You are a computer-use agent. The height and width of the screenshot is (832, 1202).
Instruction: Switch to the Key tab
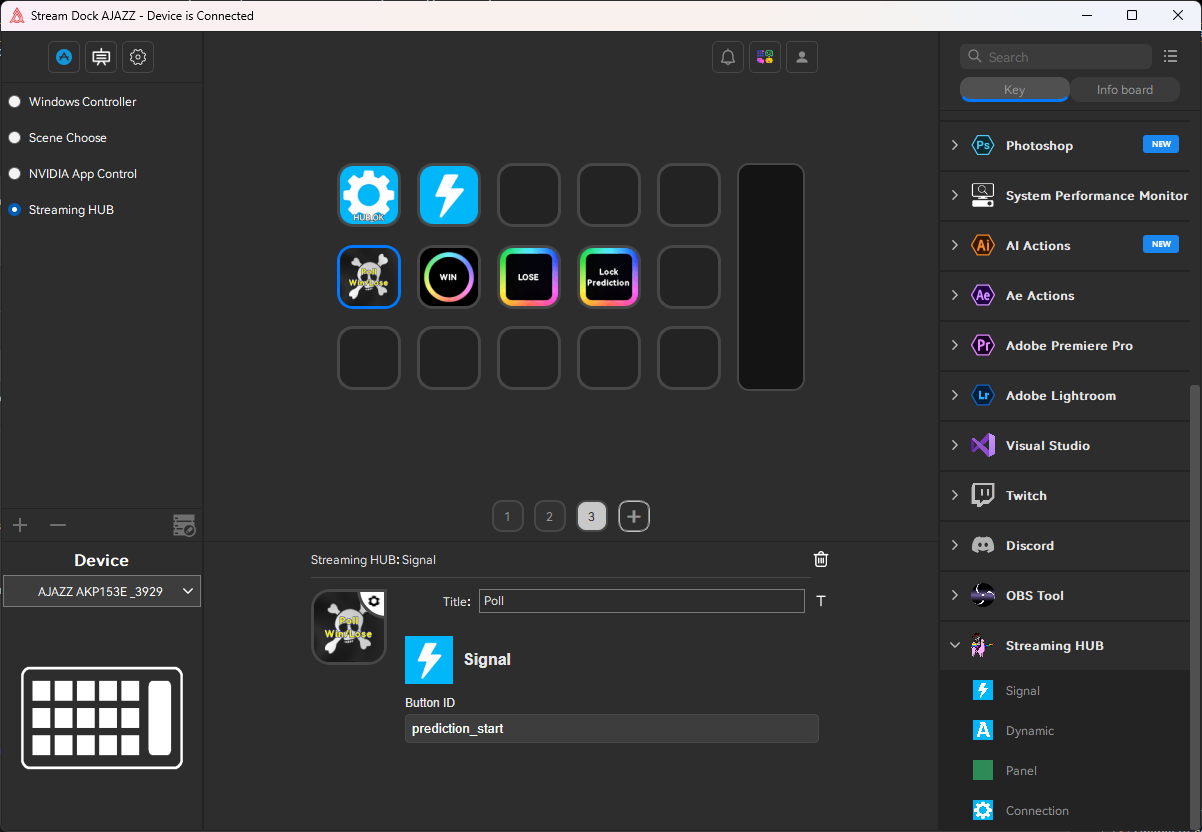1014,90
